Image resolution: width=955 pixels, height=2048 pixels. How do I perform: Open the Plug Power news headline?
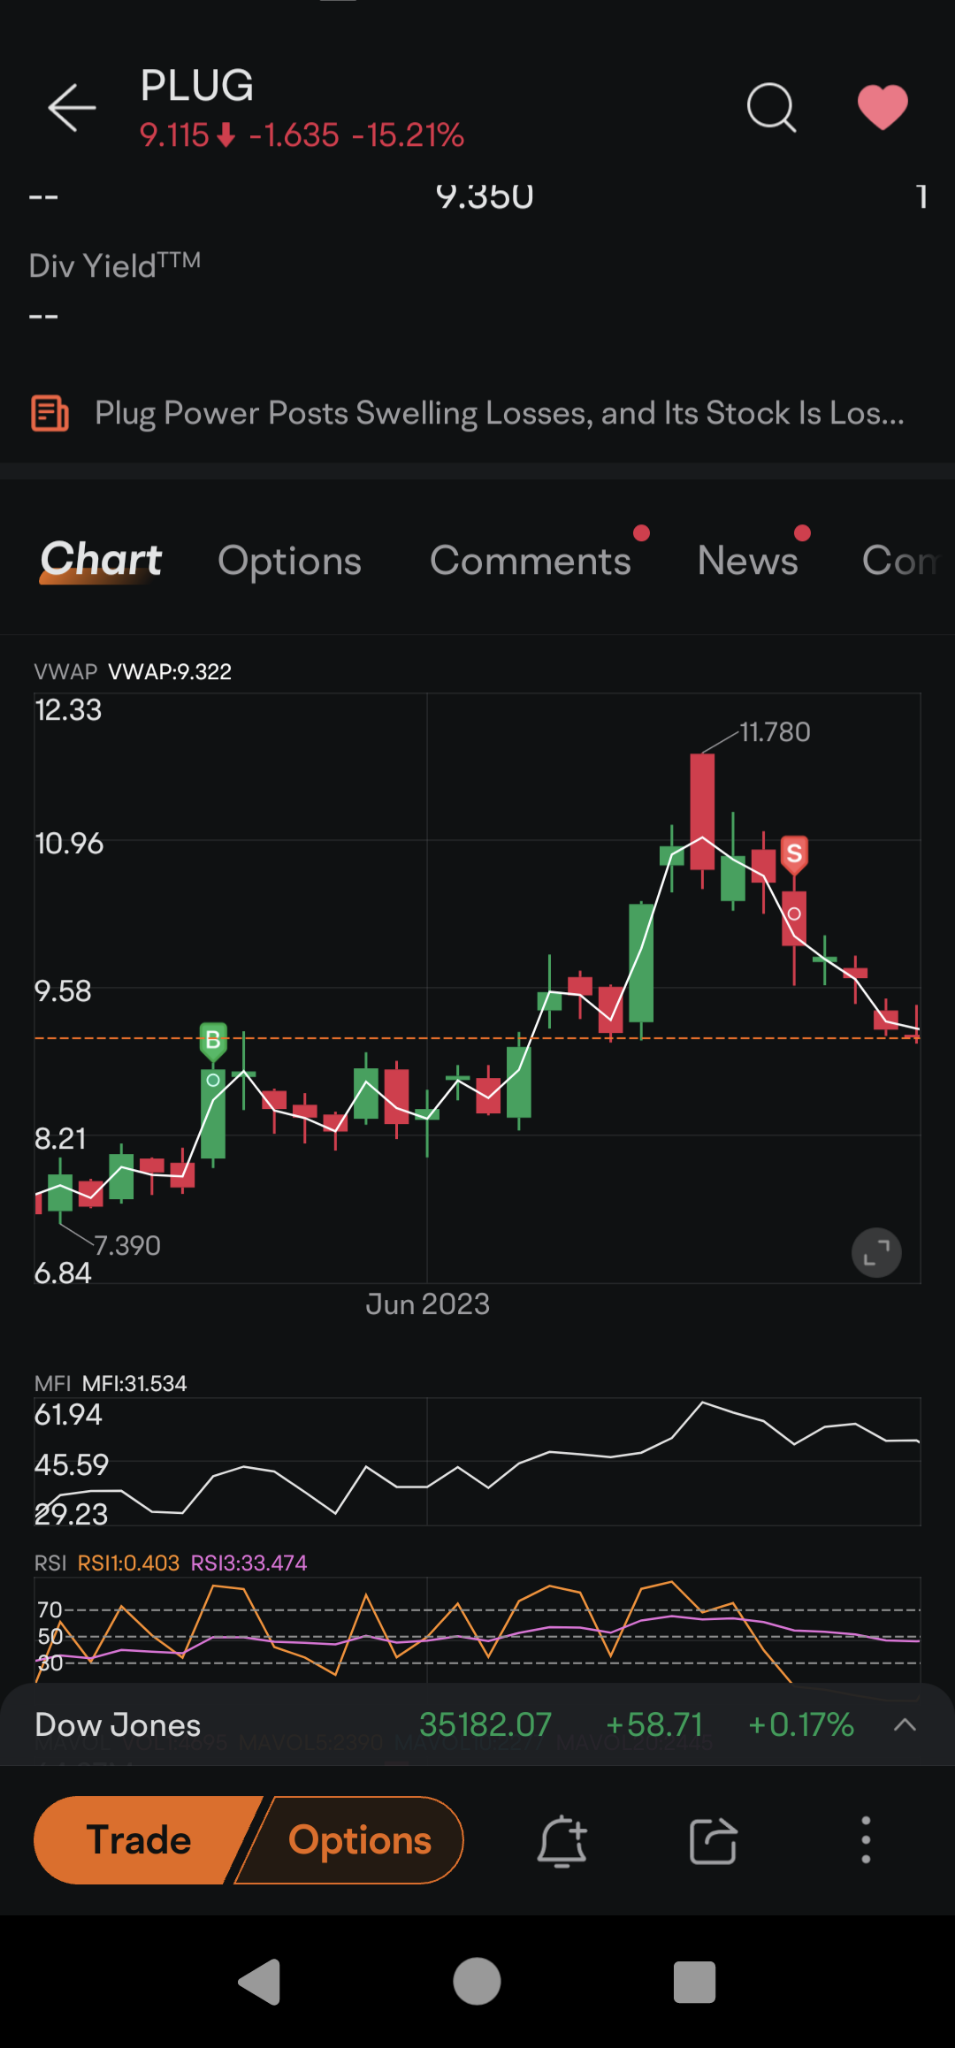tap(499, 413)
